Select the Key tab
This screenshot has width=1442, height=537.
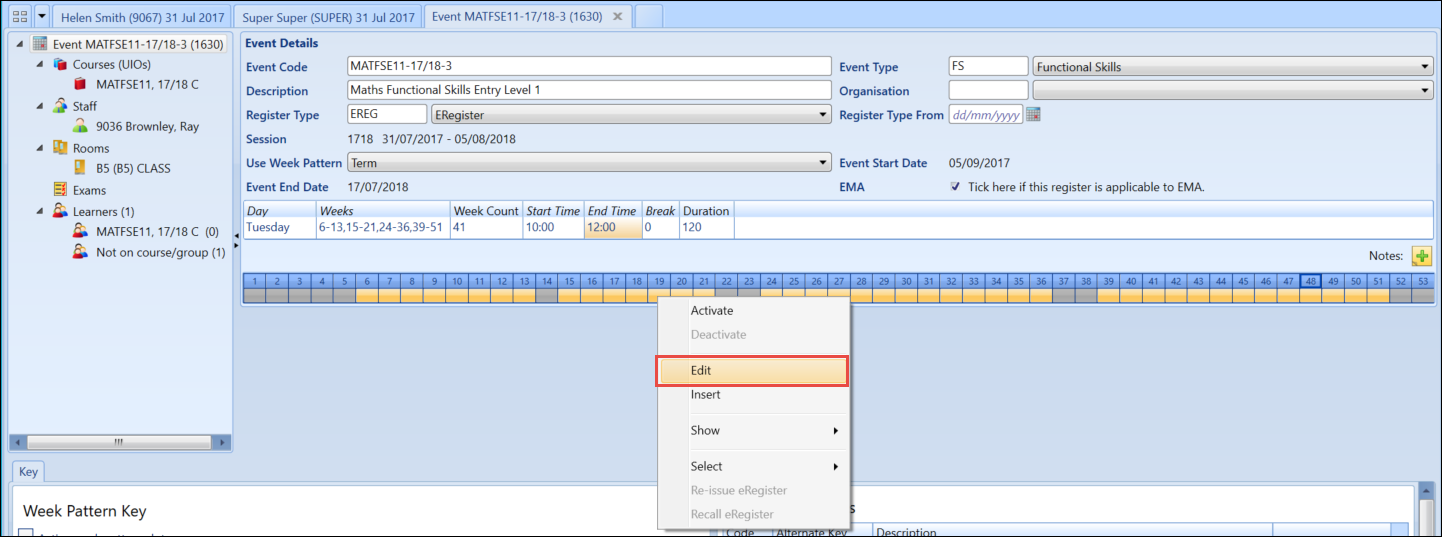28,472
